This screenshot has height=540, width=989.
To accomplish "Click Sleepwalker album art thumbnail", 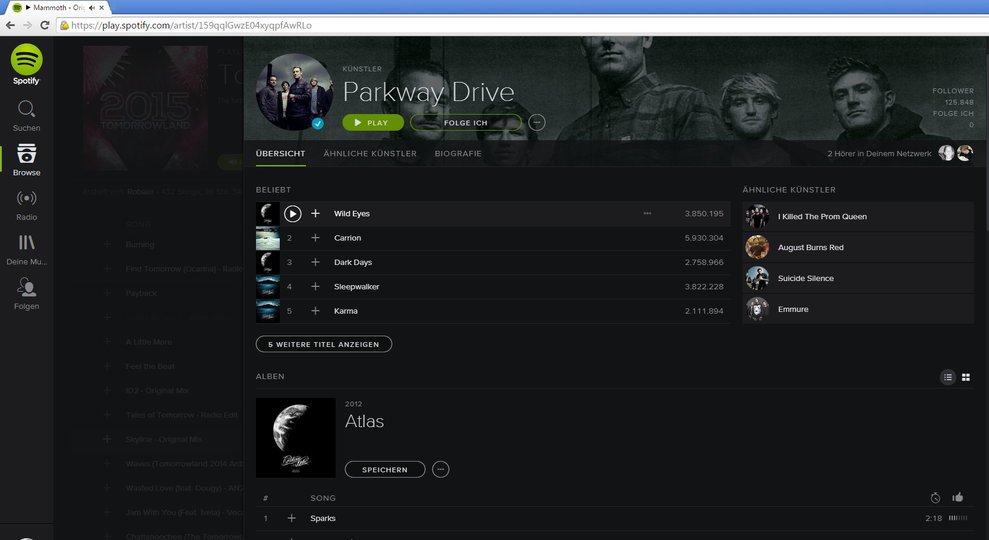I will point(267,286).
